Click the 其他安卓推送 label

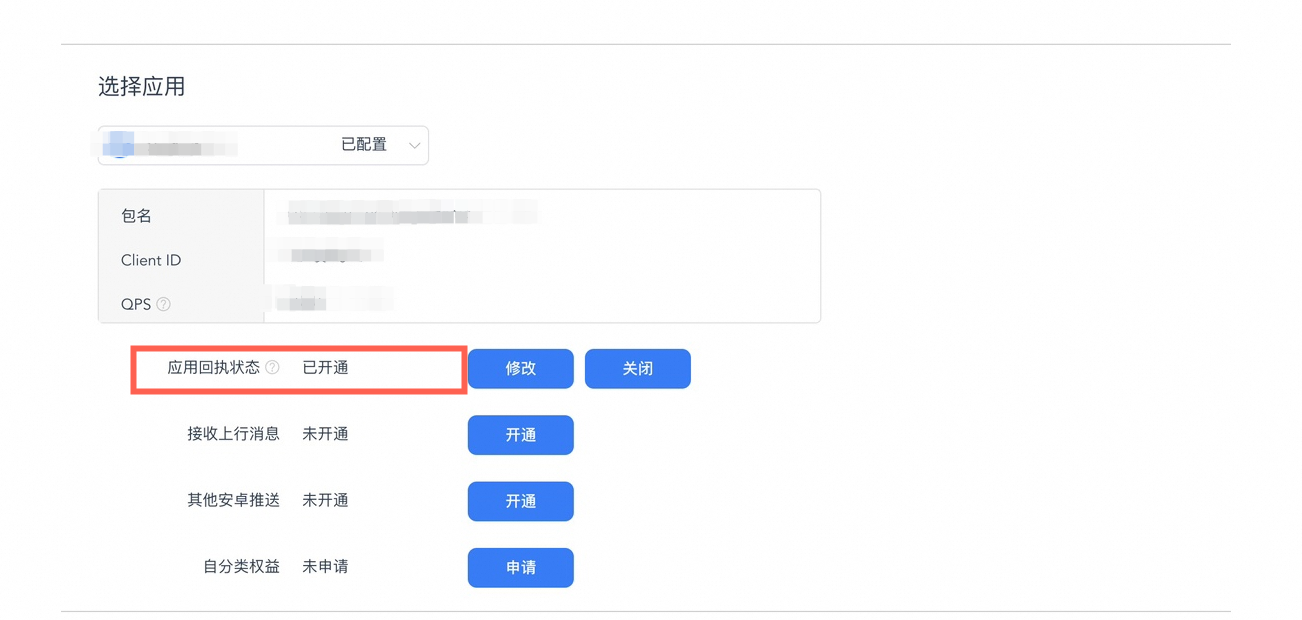coord(233,500)
